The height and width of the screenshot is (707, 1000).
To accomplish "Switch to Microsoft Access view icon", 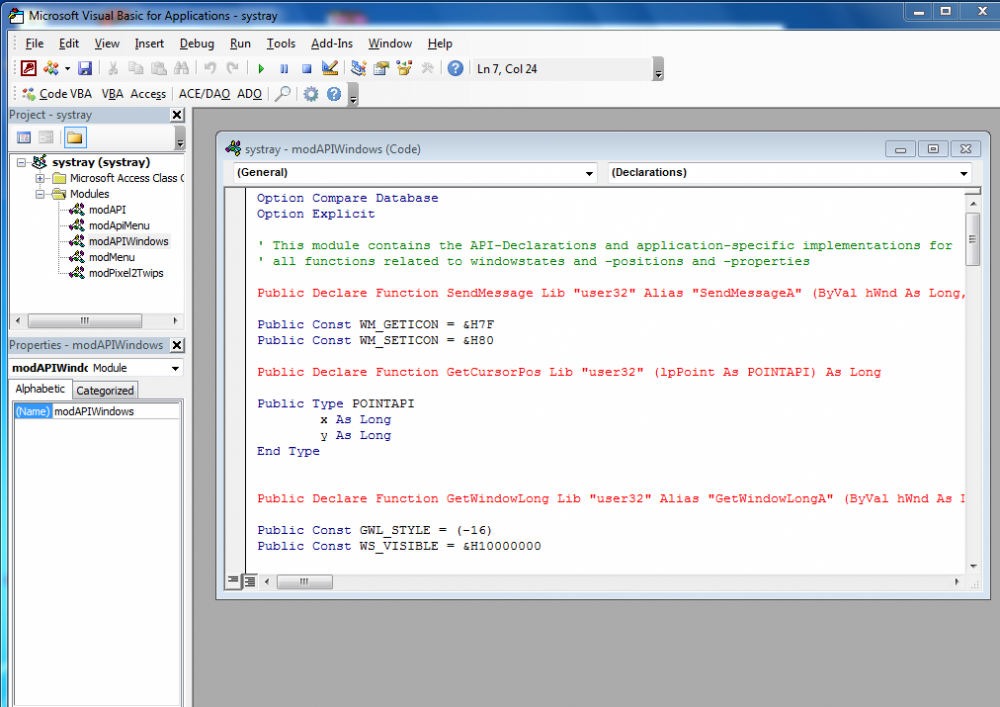I will coord(29,68).
